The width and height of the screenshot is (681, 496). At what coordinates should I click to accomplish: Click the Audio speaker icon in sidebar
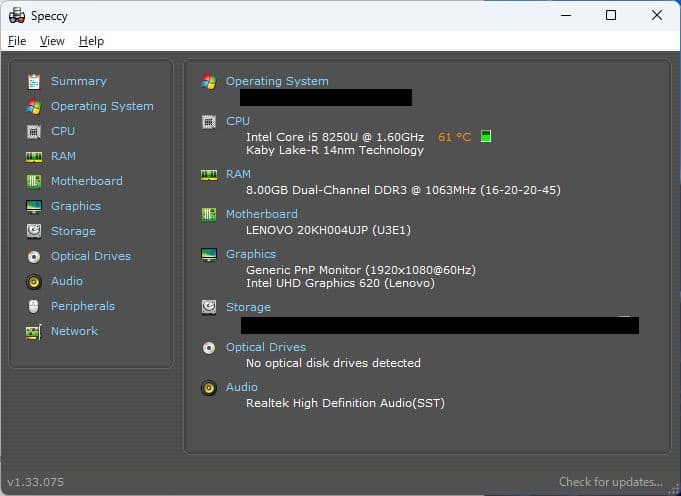click(34, 282)
